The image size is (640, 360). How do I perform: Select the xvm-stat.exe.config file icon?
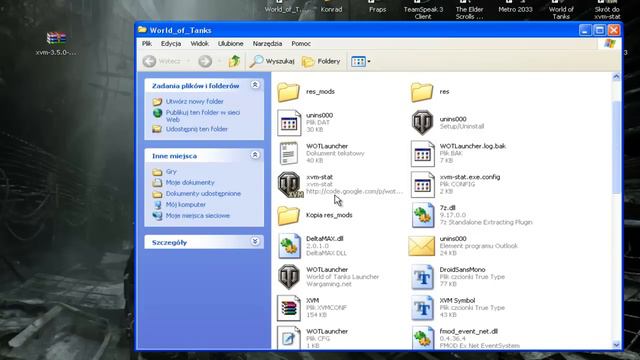(422, 184)
